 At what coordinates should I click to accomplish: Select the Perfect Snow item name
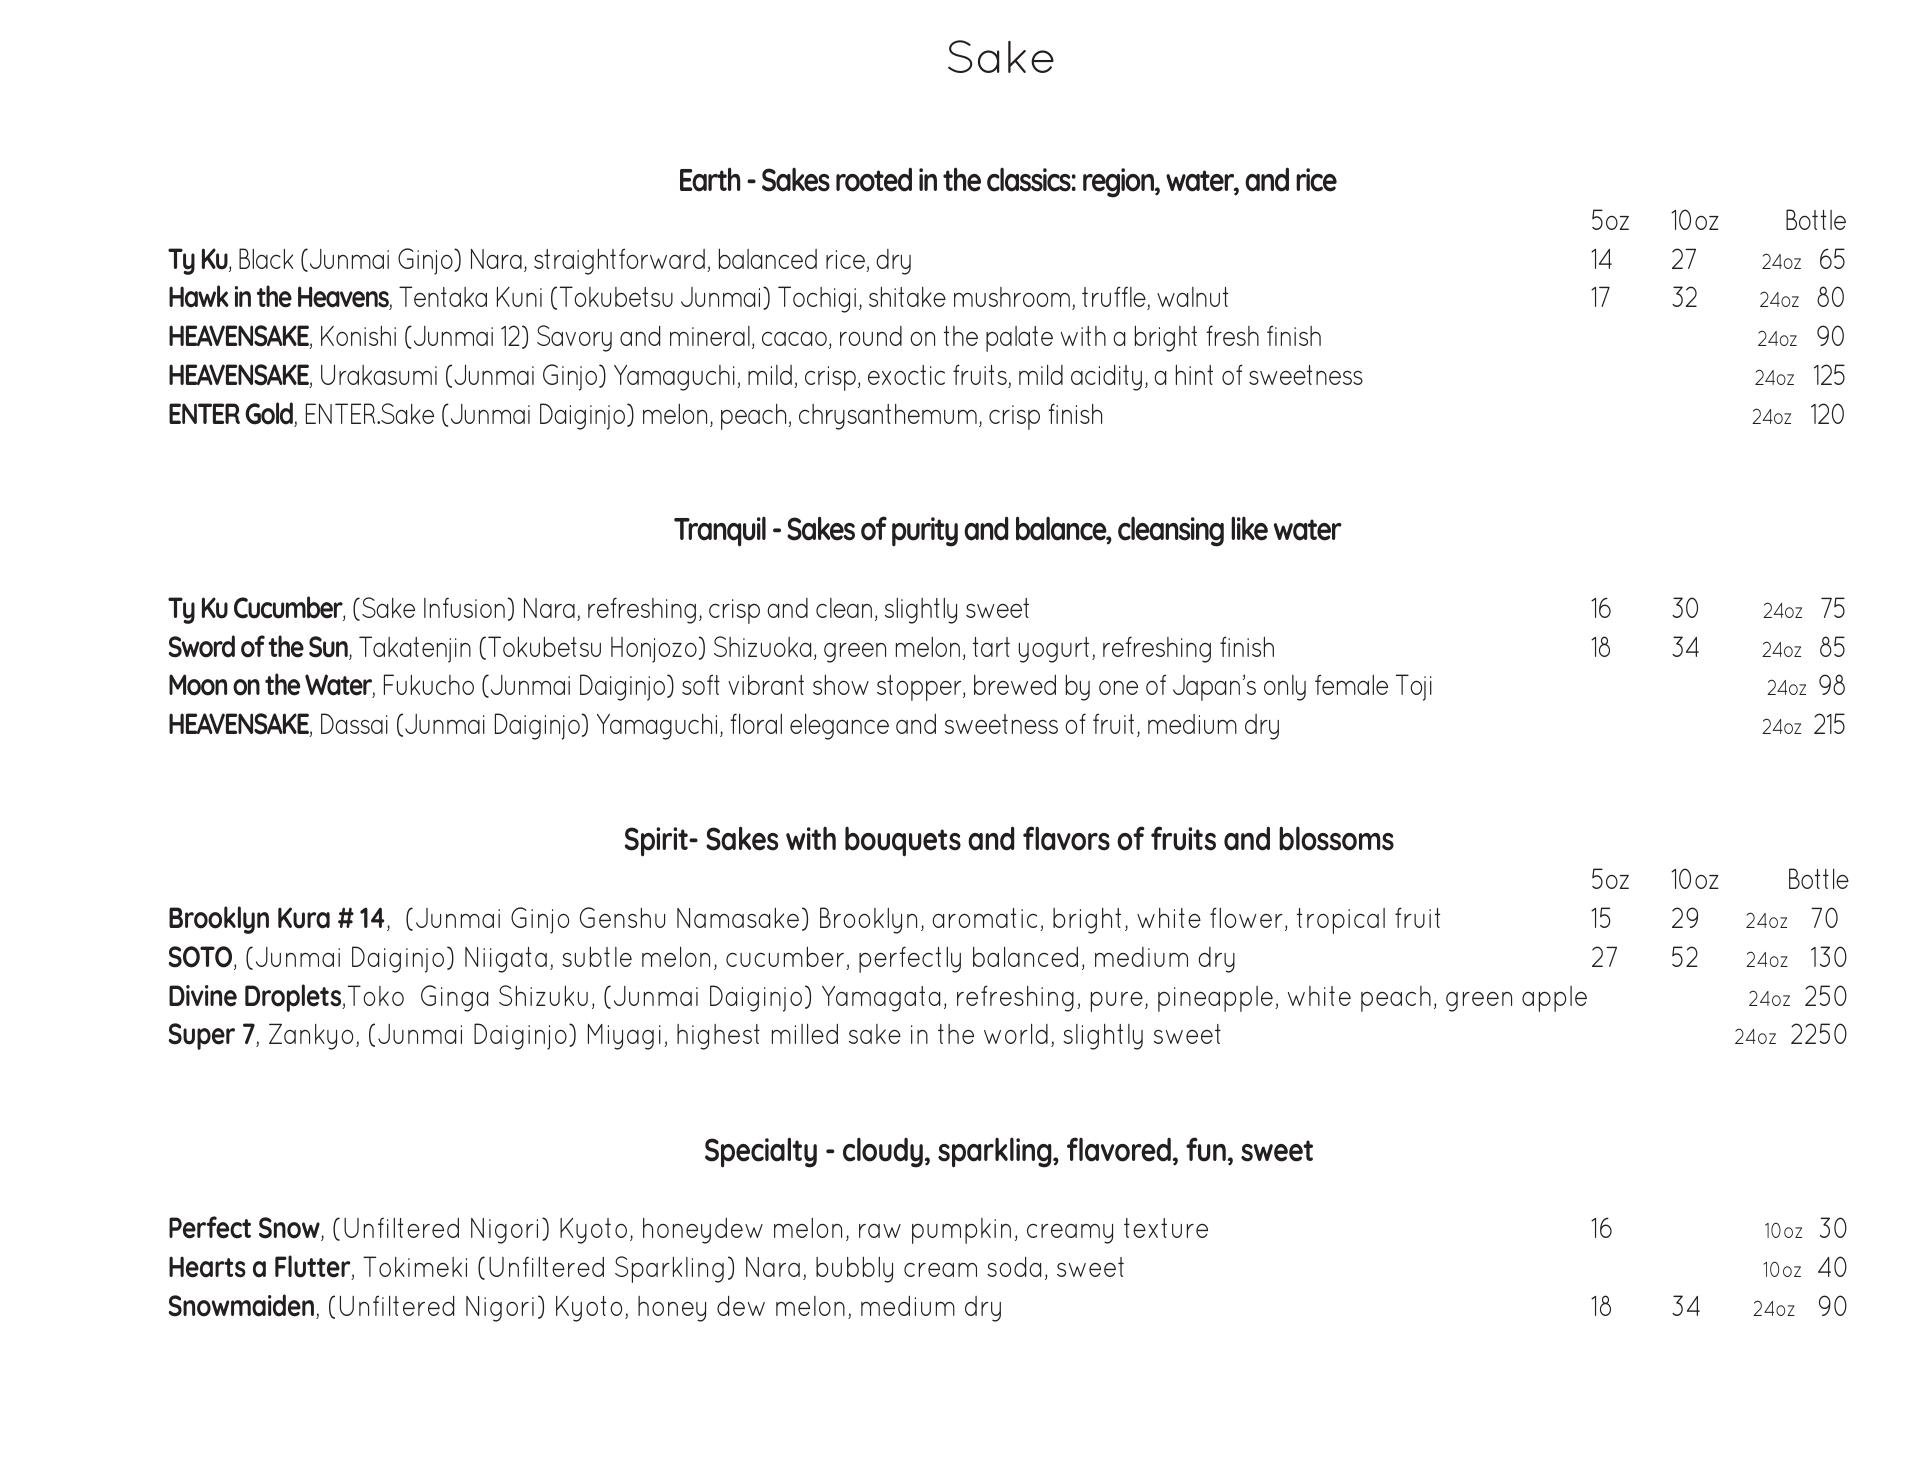pos(243,1229)
